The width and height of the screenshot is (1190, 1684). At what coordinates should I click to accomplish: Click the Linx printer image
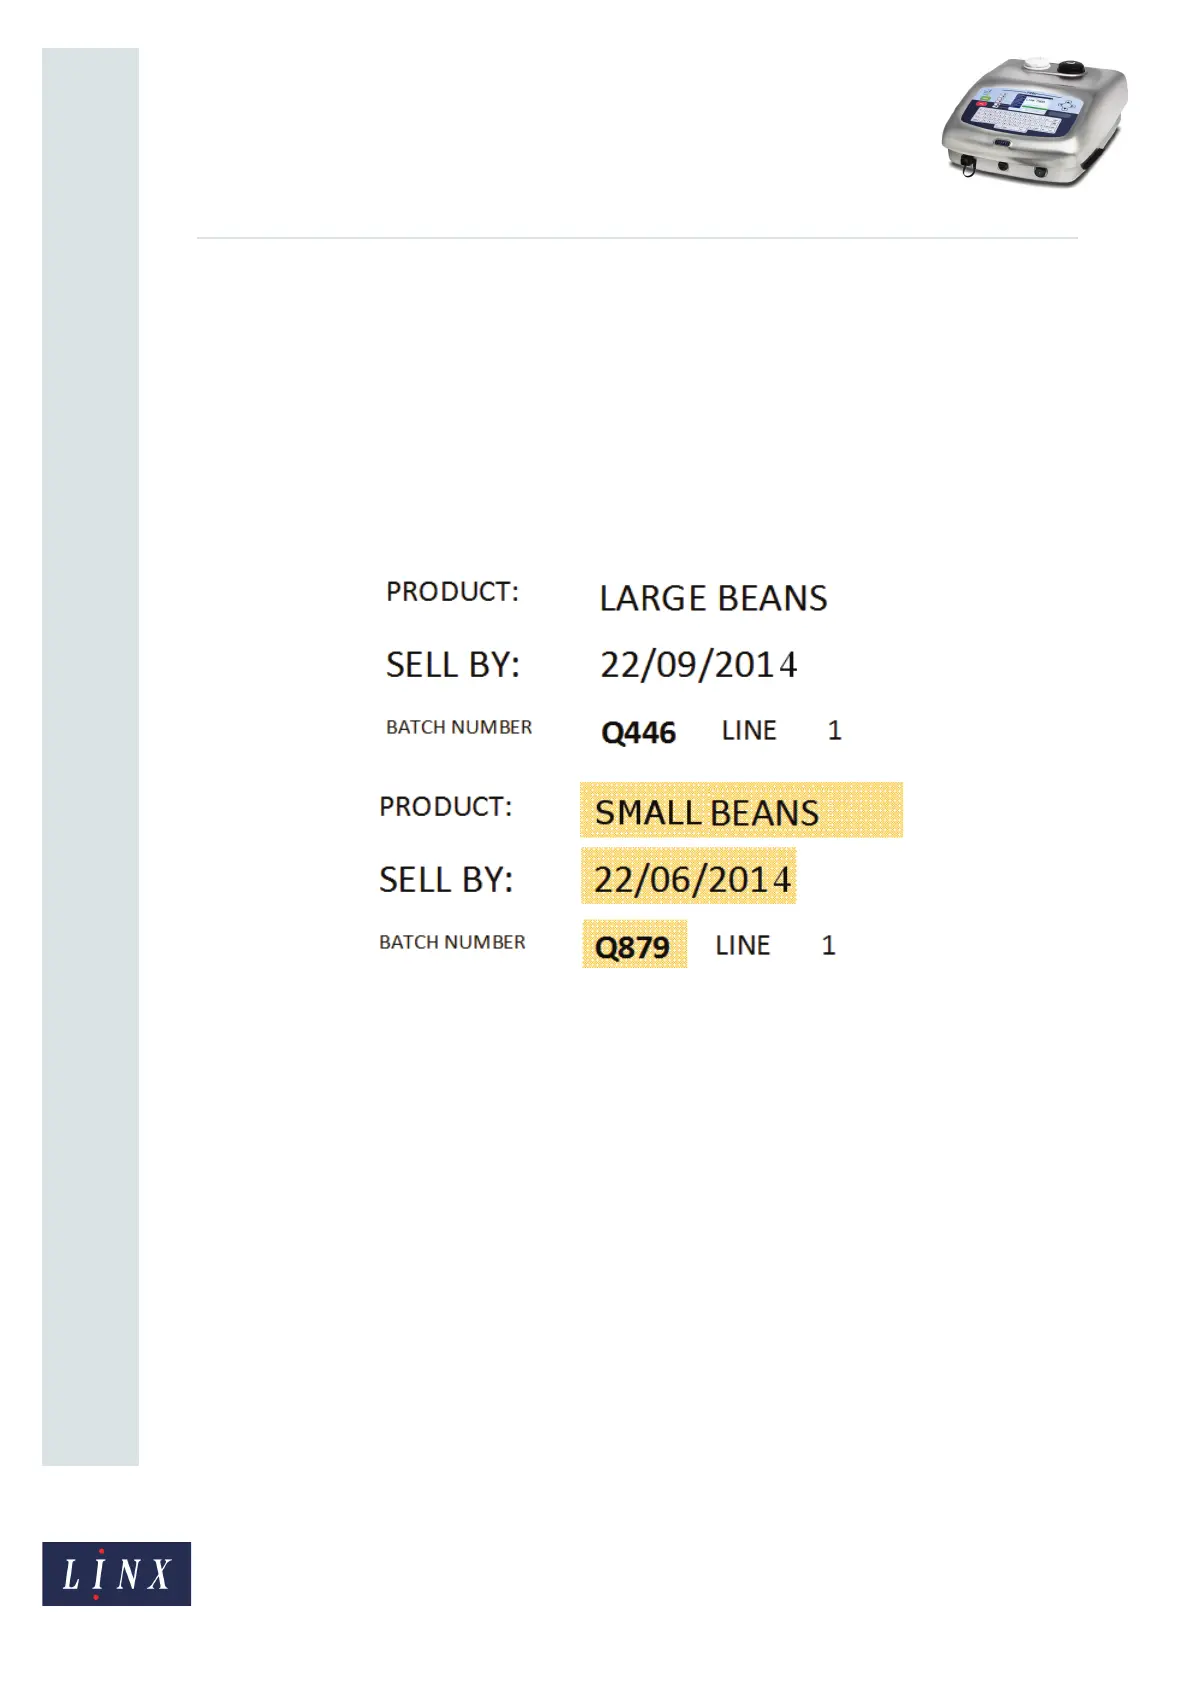(x=1034, y=123)
